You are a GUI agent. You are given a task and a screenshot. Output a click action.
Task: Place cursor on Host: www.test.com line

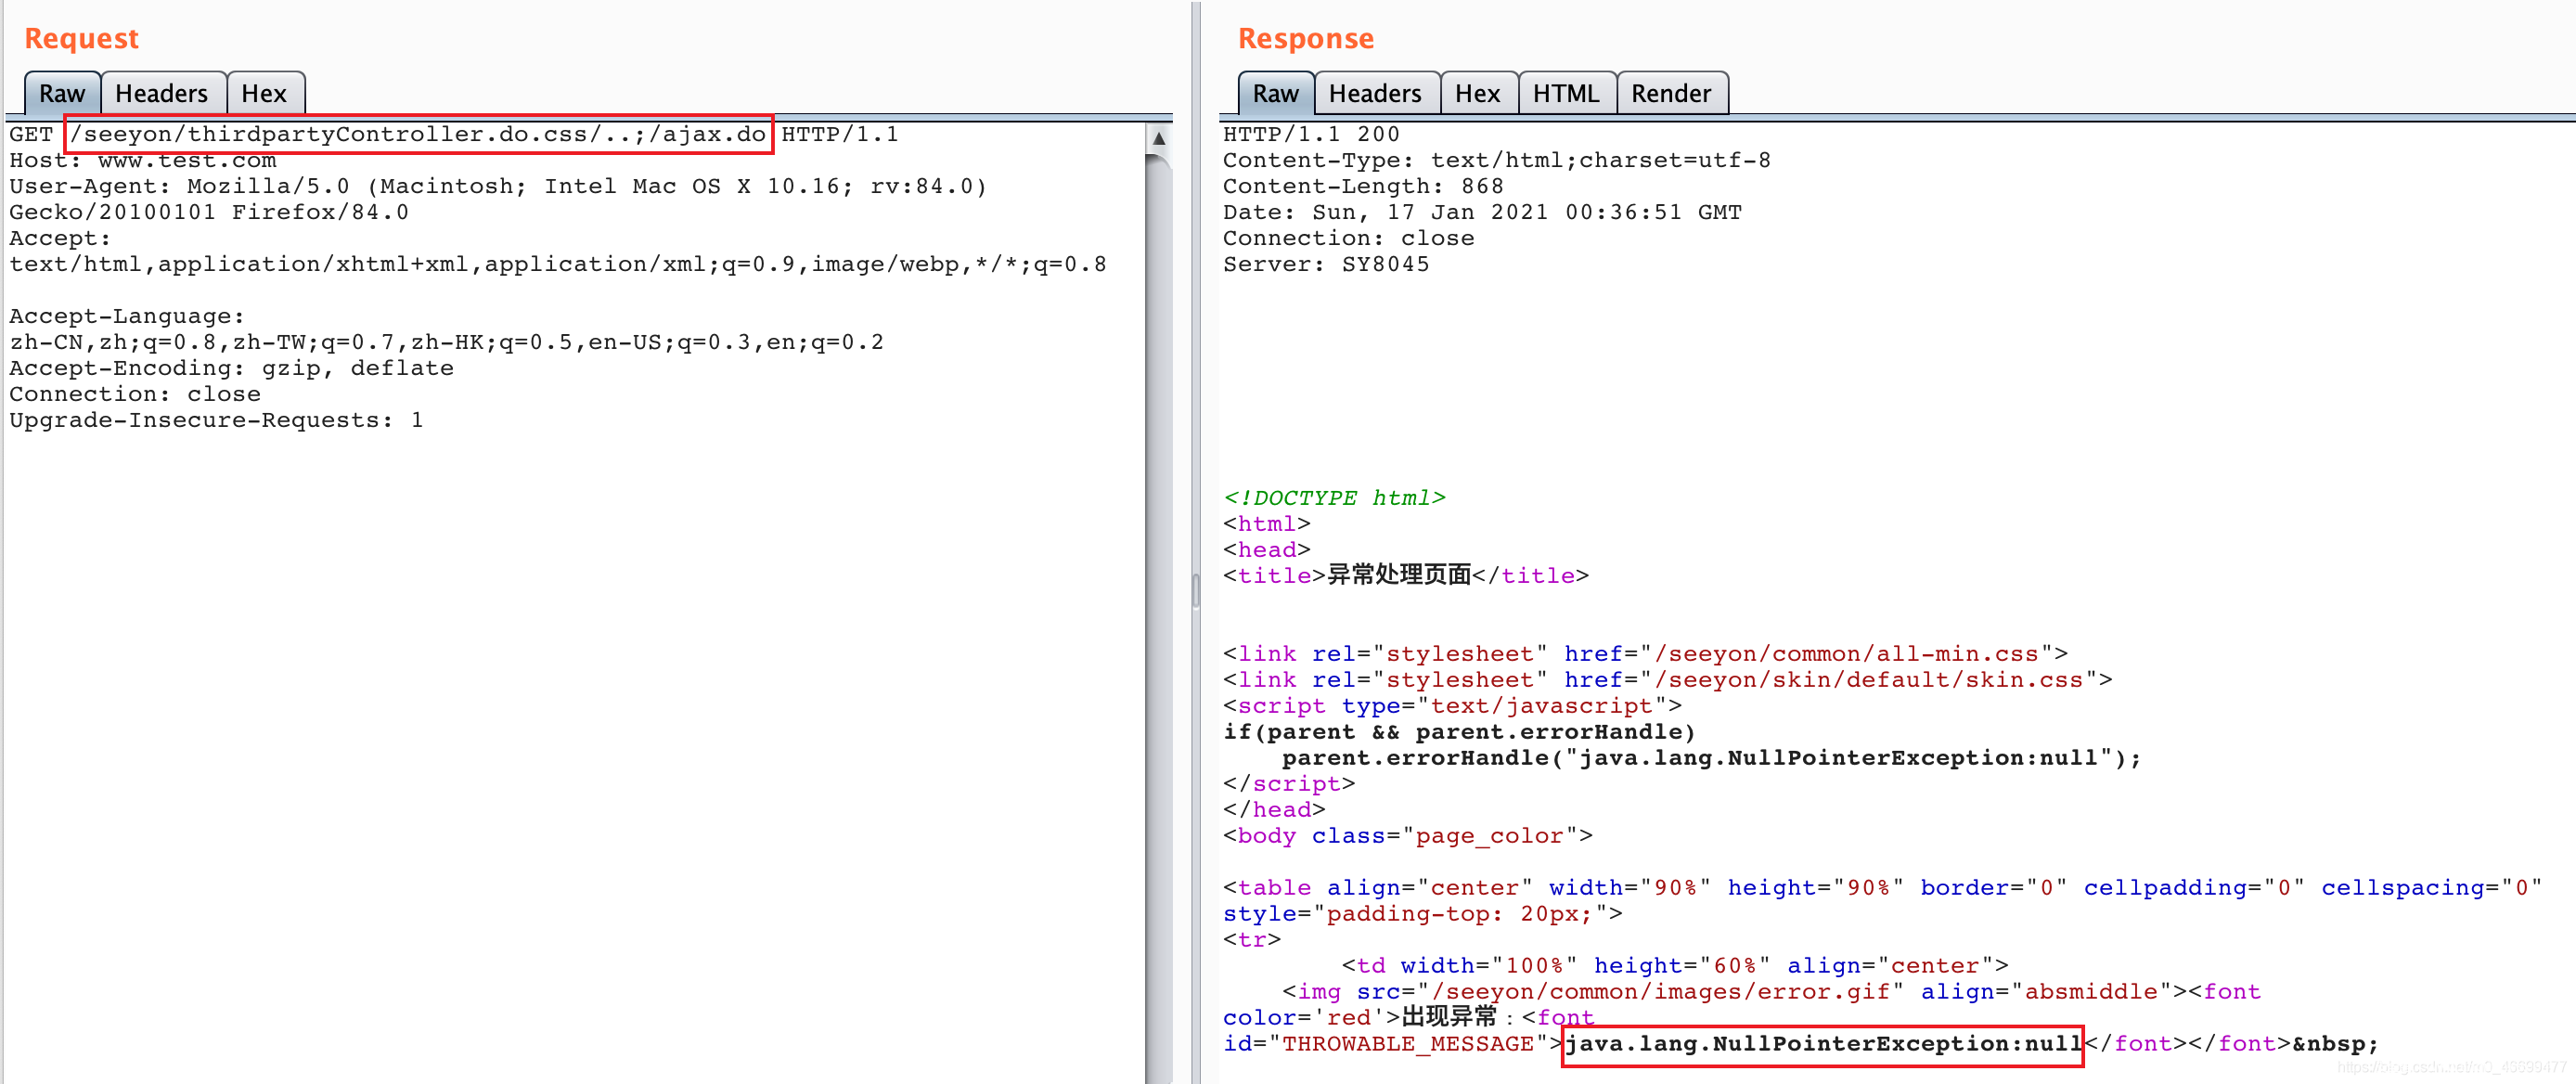tap(143, 160)
